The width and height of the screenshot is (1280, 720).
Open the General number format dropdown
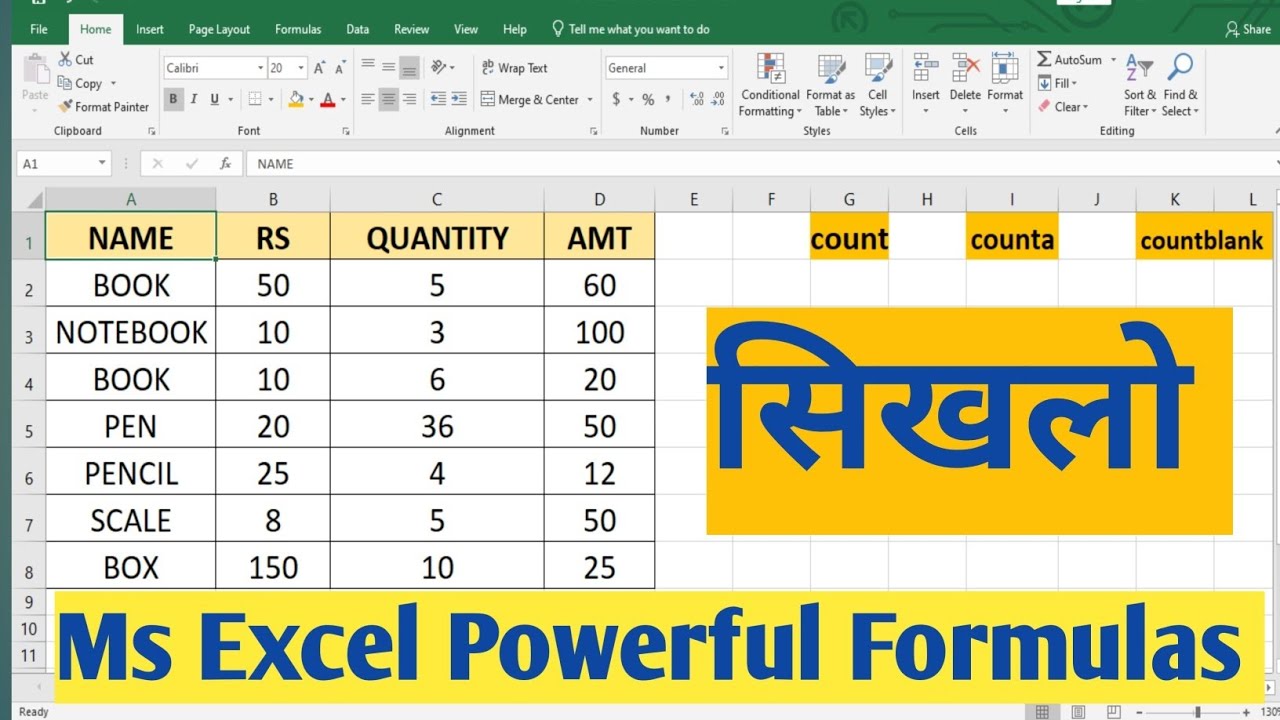[x=721, y=68]
